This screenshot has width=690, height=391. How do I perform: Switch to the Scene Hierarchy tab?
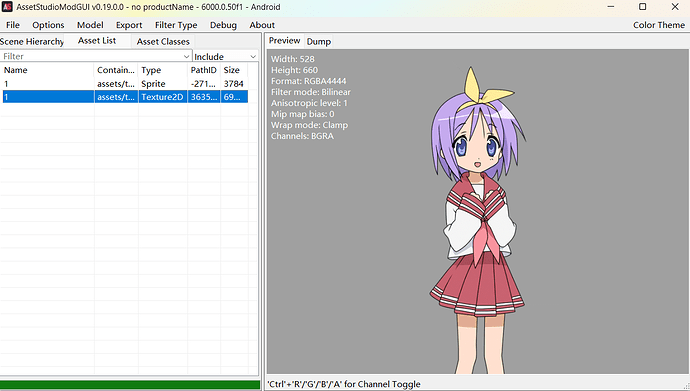coord(32,41)
